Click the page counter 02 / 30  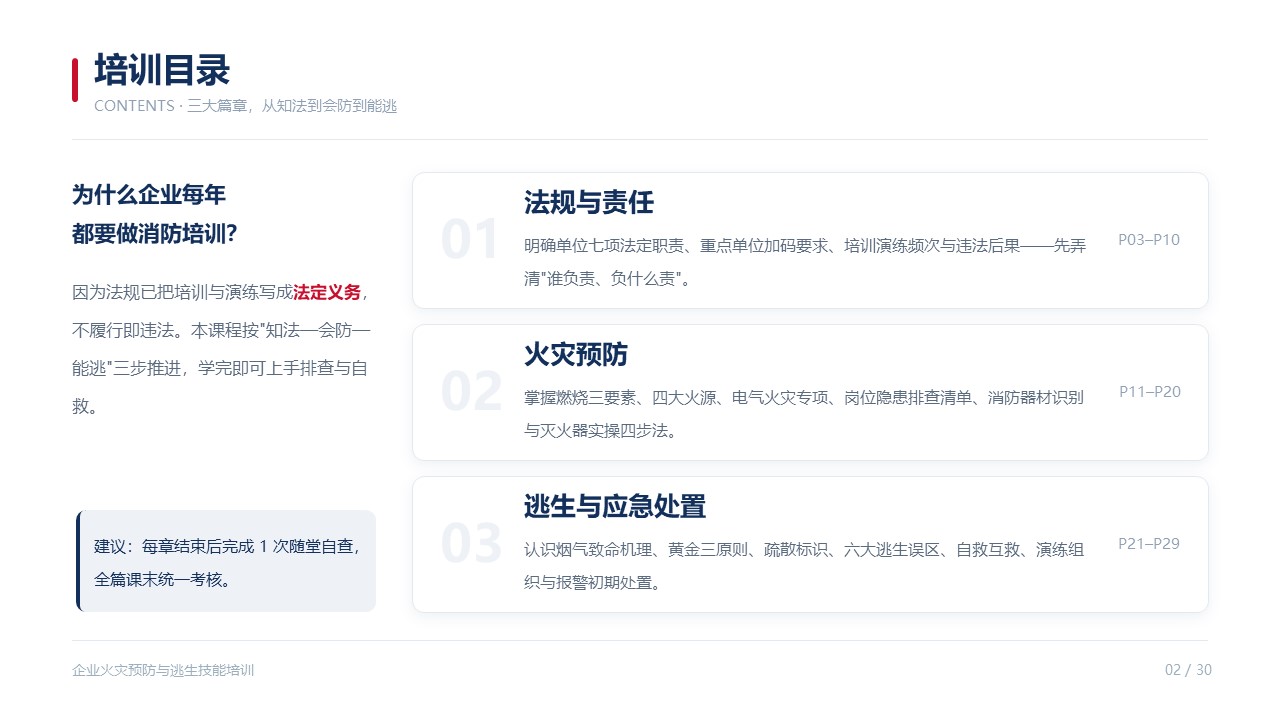(x=1188, y=670)
